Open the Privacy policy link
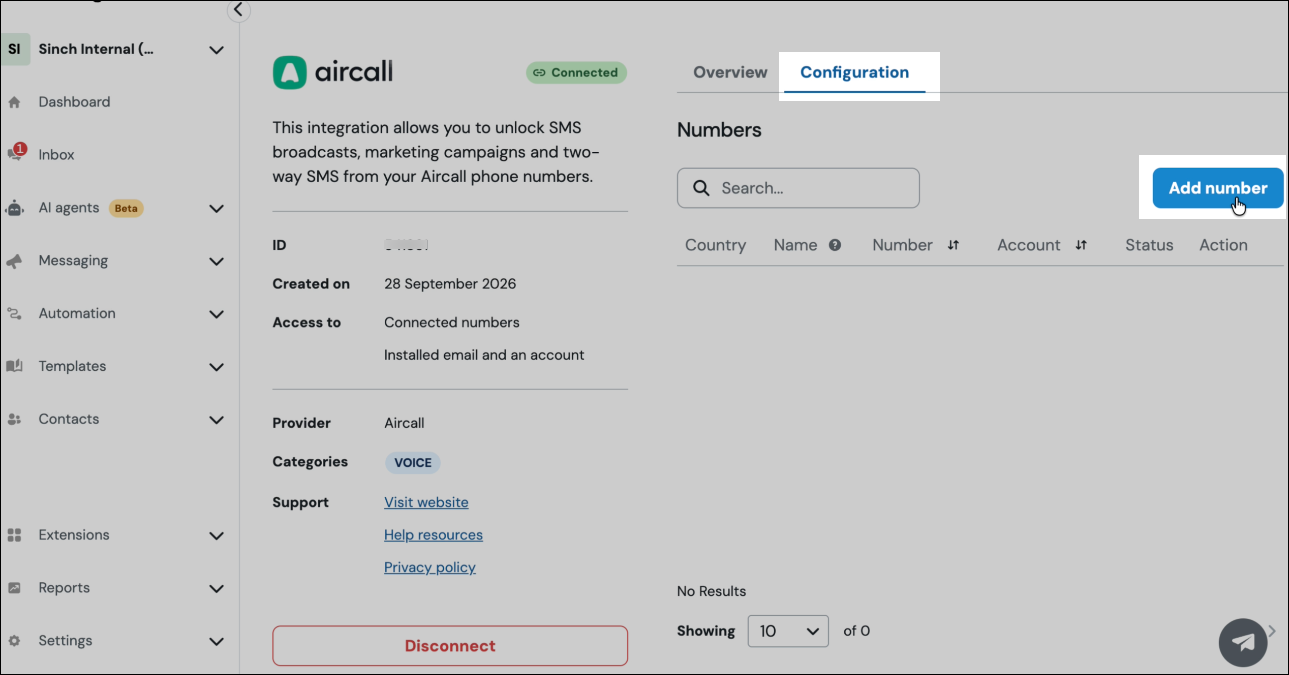Viewport: 1289px width, 675px height. (430, 567)
